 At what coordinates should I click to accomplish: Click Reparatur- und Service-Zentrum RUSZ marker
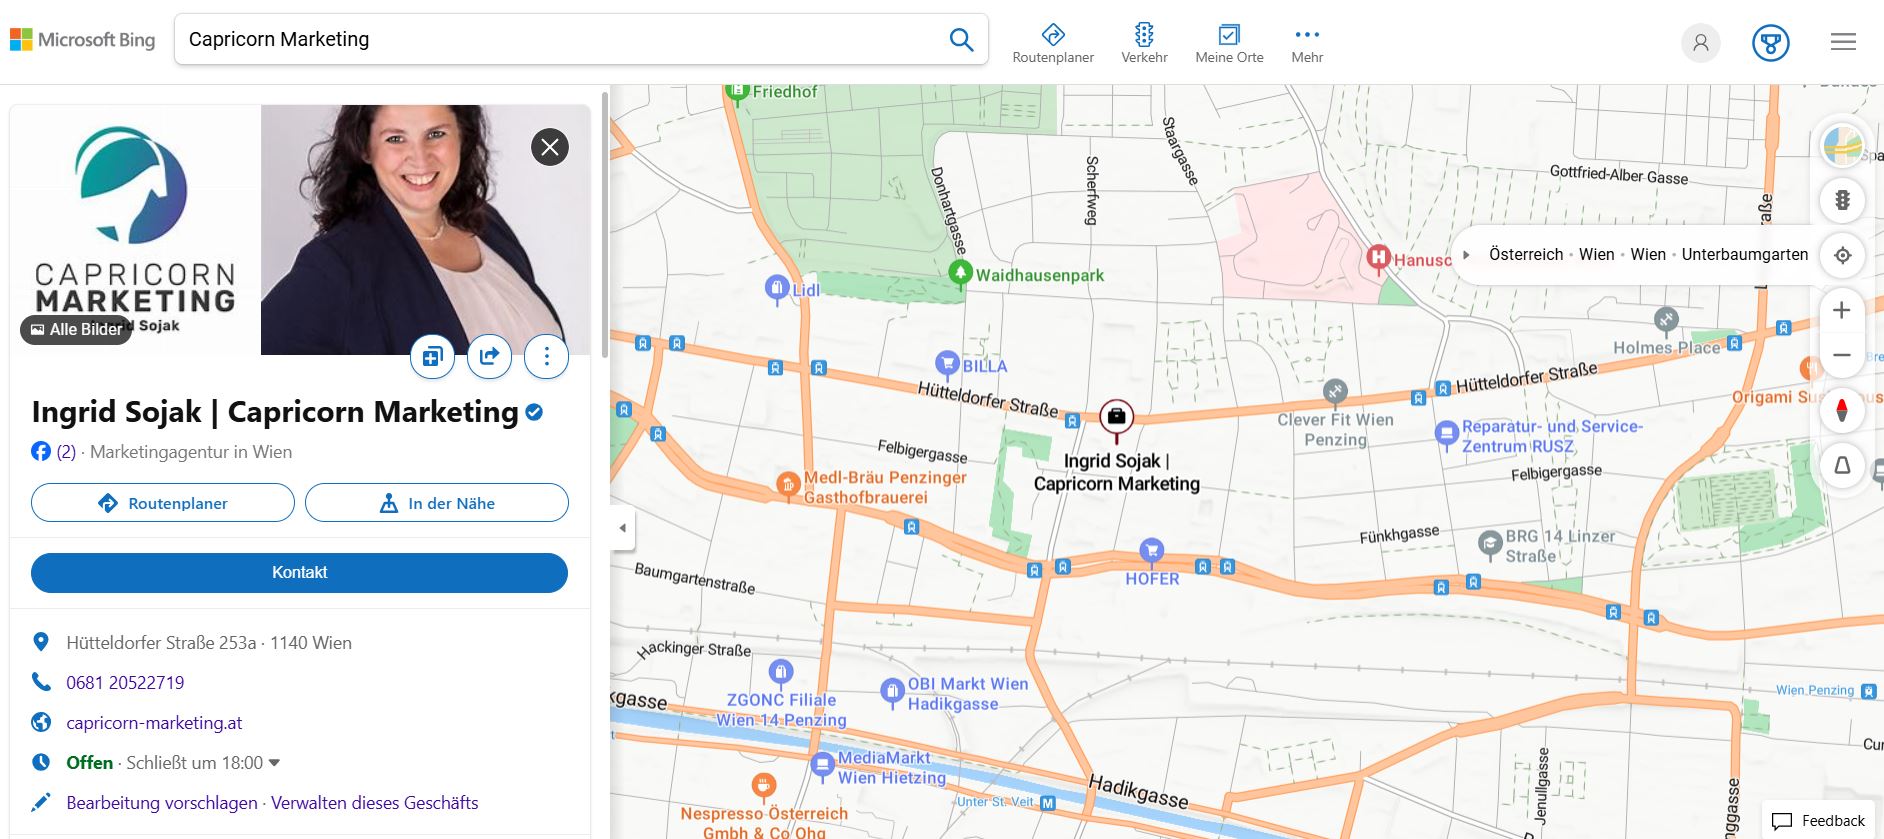pos(1446,433)
